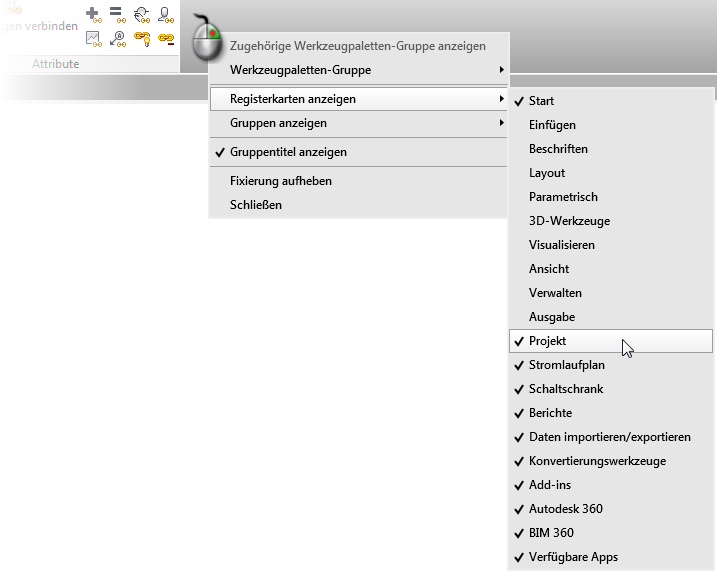Hide Daten importieren/exportieren tab
The height and width of the screenshot is (573, 717).
point(611,437)
